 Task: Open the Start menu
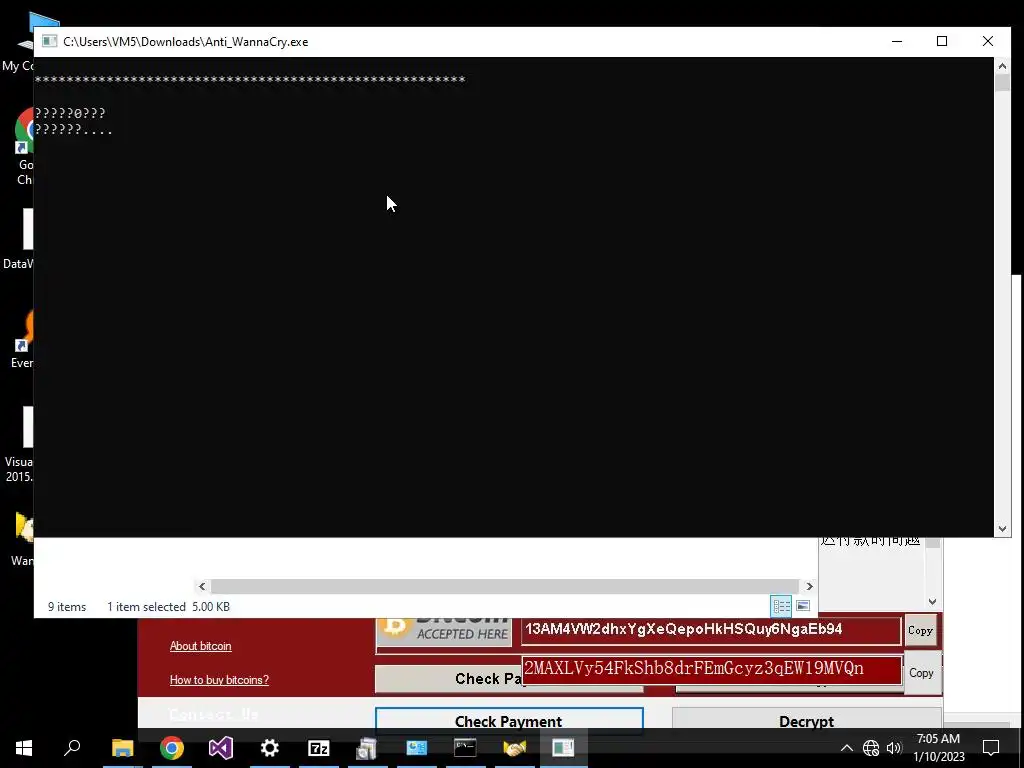coord(24,748)
